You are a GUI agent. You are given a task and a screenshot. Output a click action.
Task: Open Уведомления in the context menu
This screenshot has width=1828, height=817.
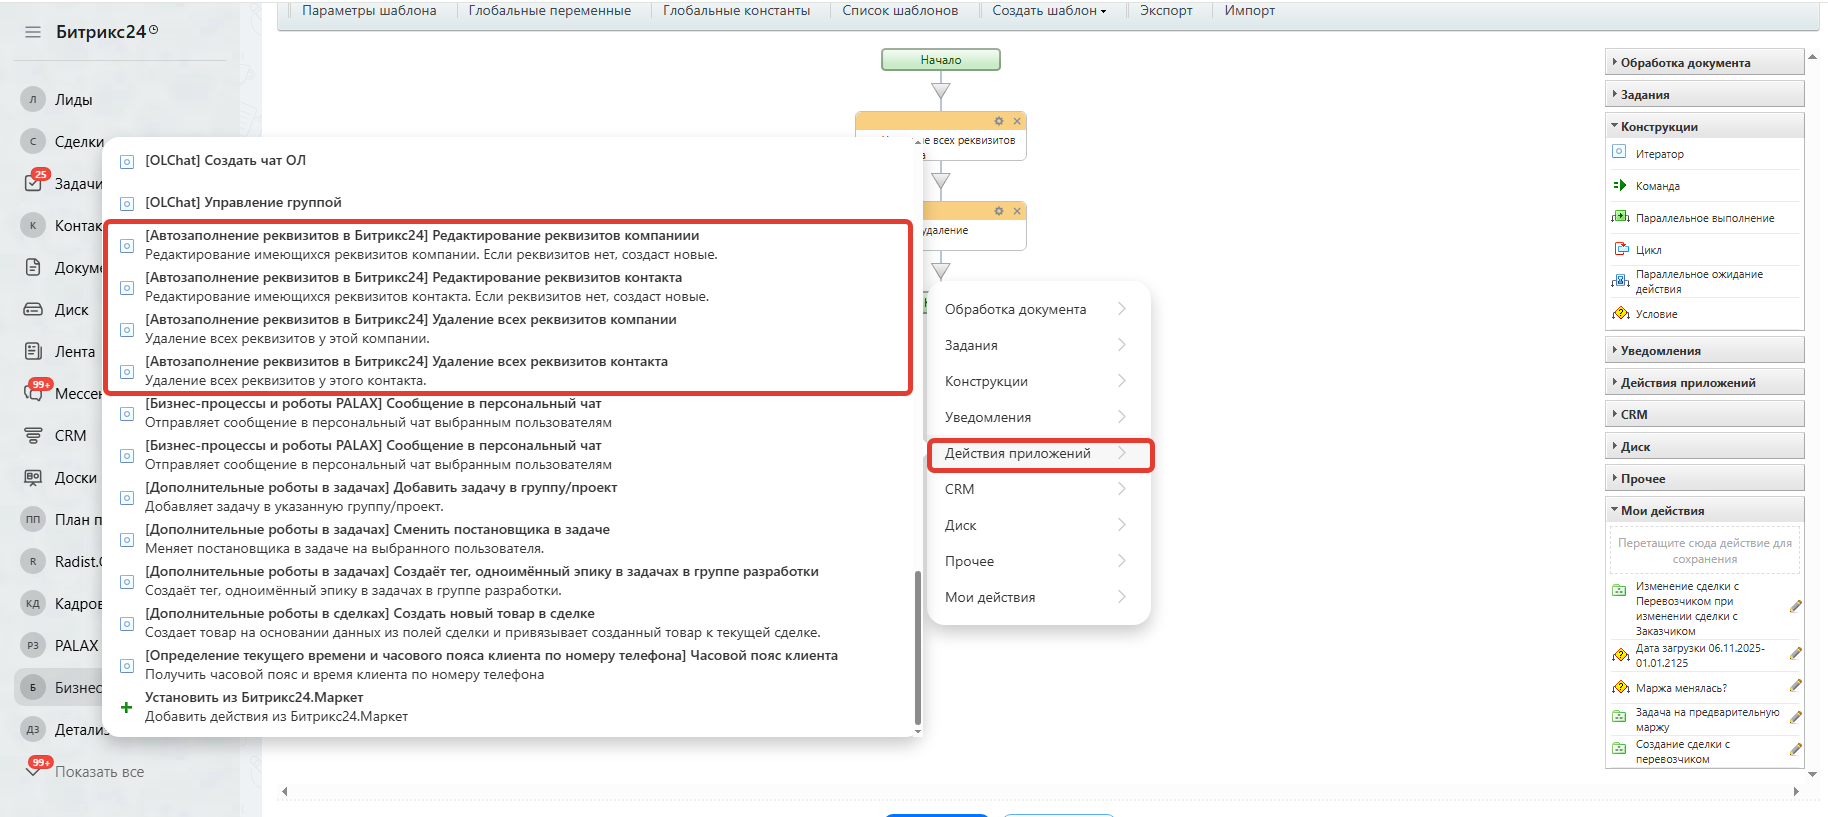tap(1039, 417)
